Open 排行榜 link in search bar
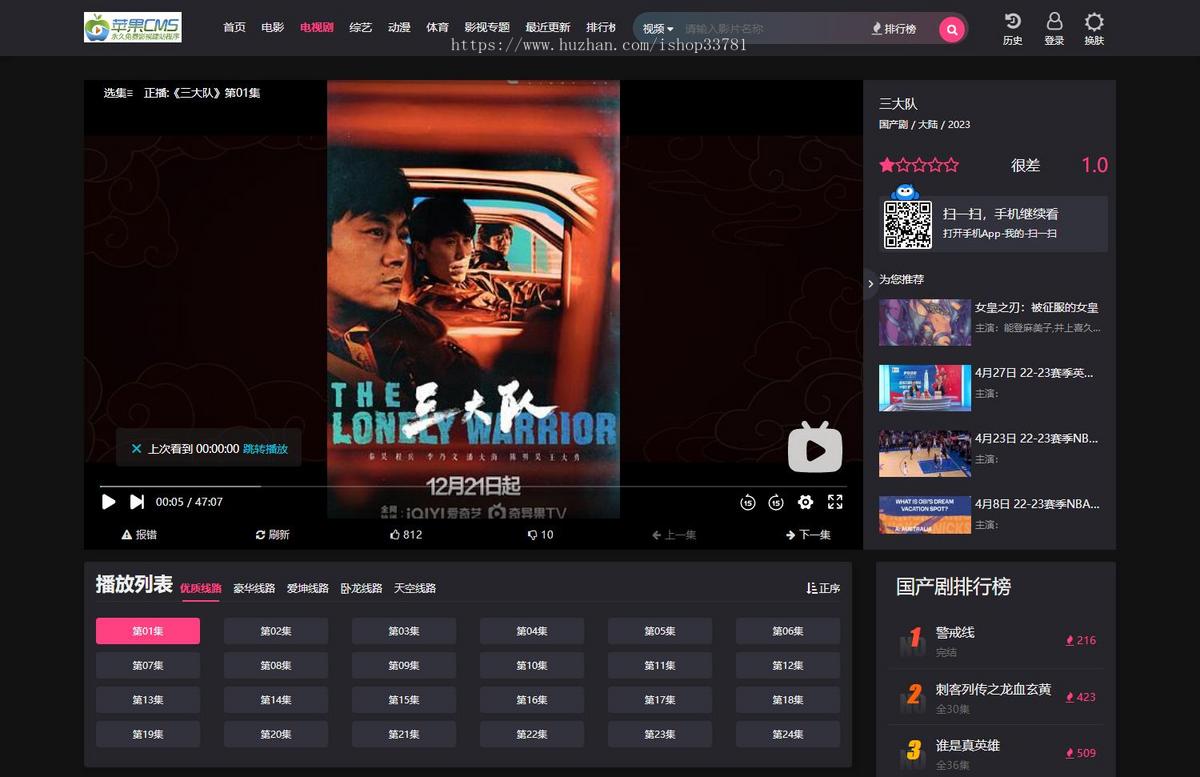The image size is (1200, 777). [x=894, y=29]
